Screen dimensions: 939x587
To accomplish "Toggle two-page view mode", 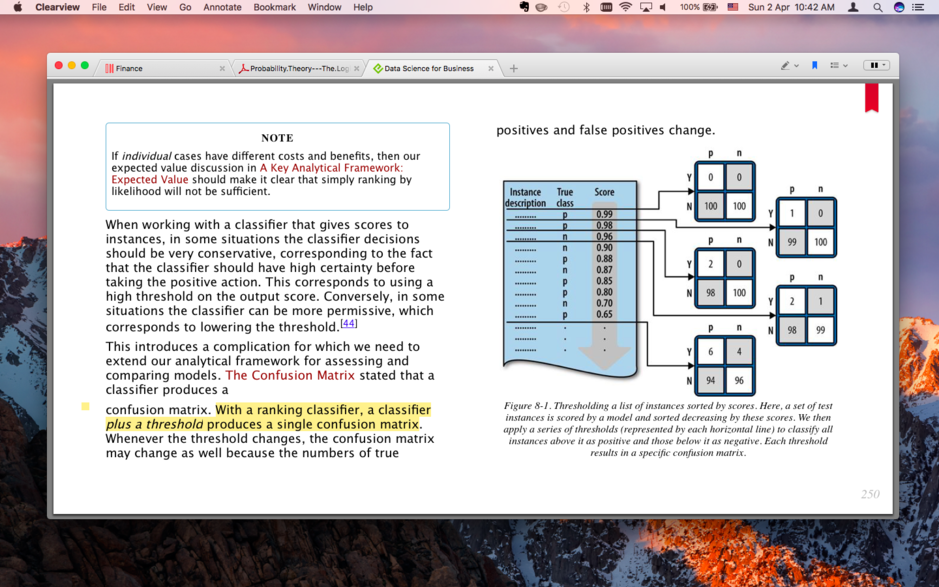I will pyautogui.click(x=876, y=64).
